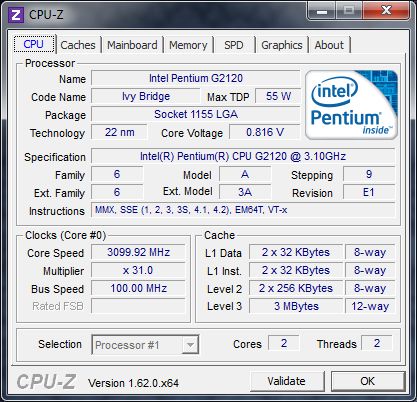This screenshot has height=402, width=417.
Task: Close the CPU-Z window
Action: (386, 11)
